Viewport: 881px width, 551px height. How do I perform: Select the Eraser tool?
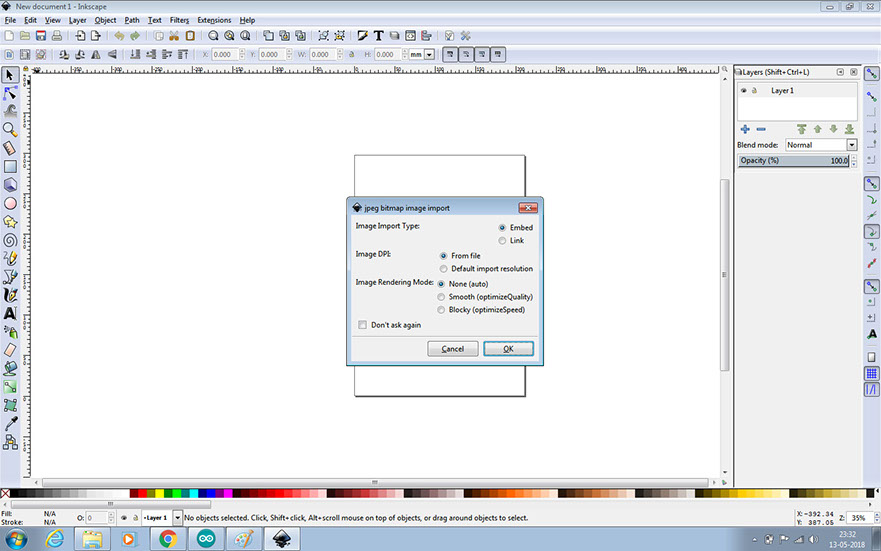[10, 350]
